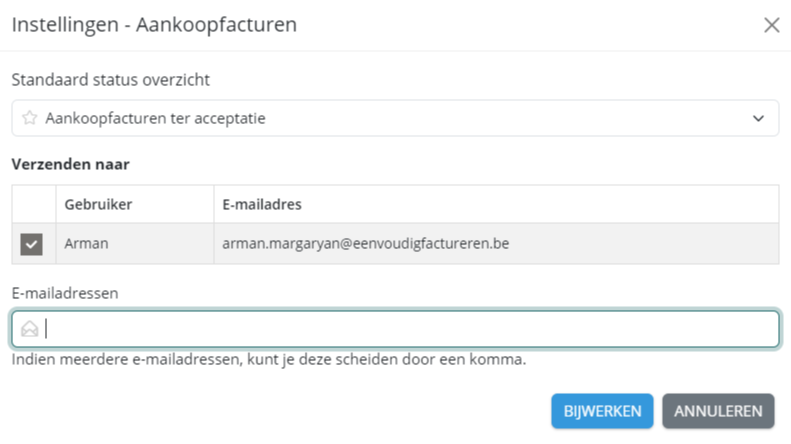
Task: Click the Gebruiker column header
Action: (98, 204)
